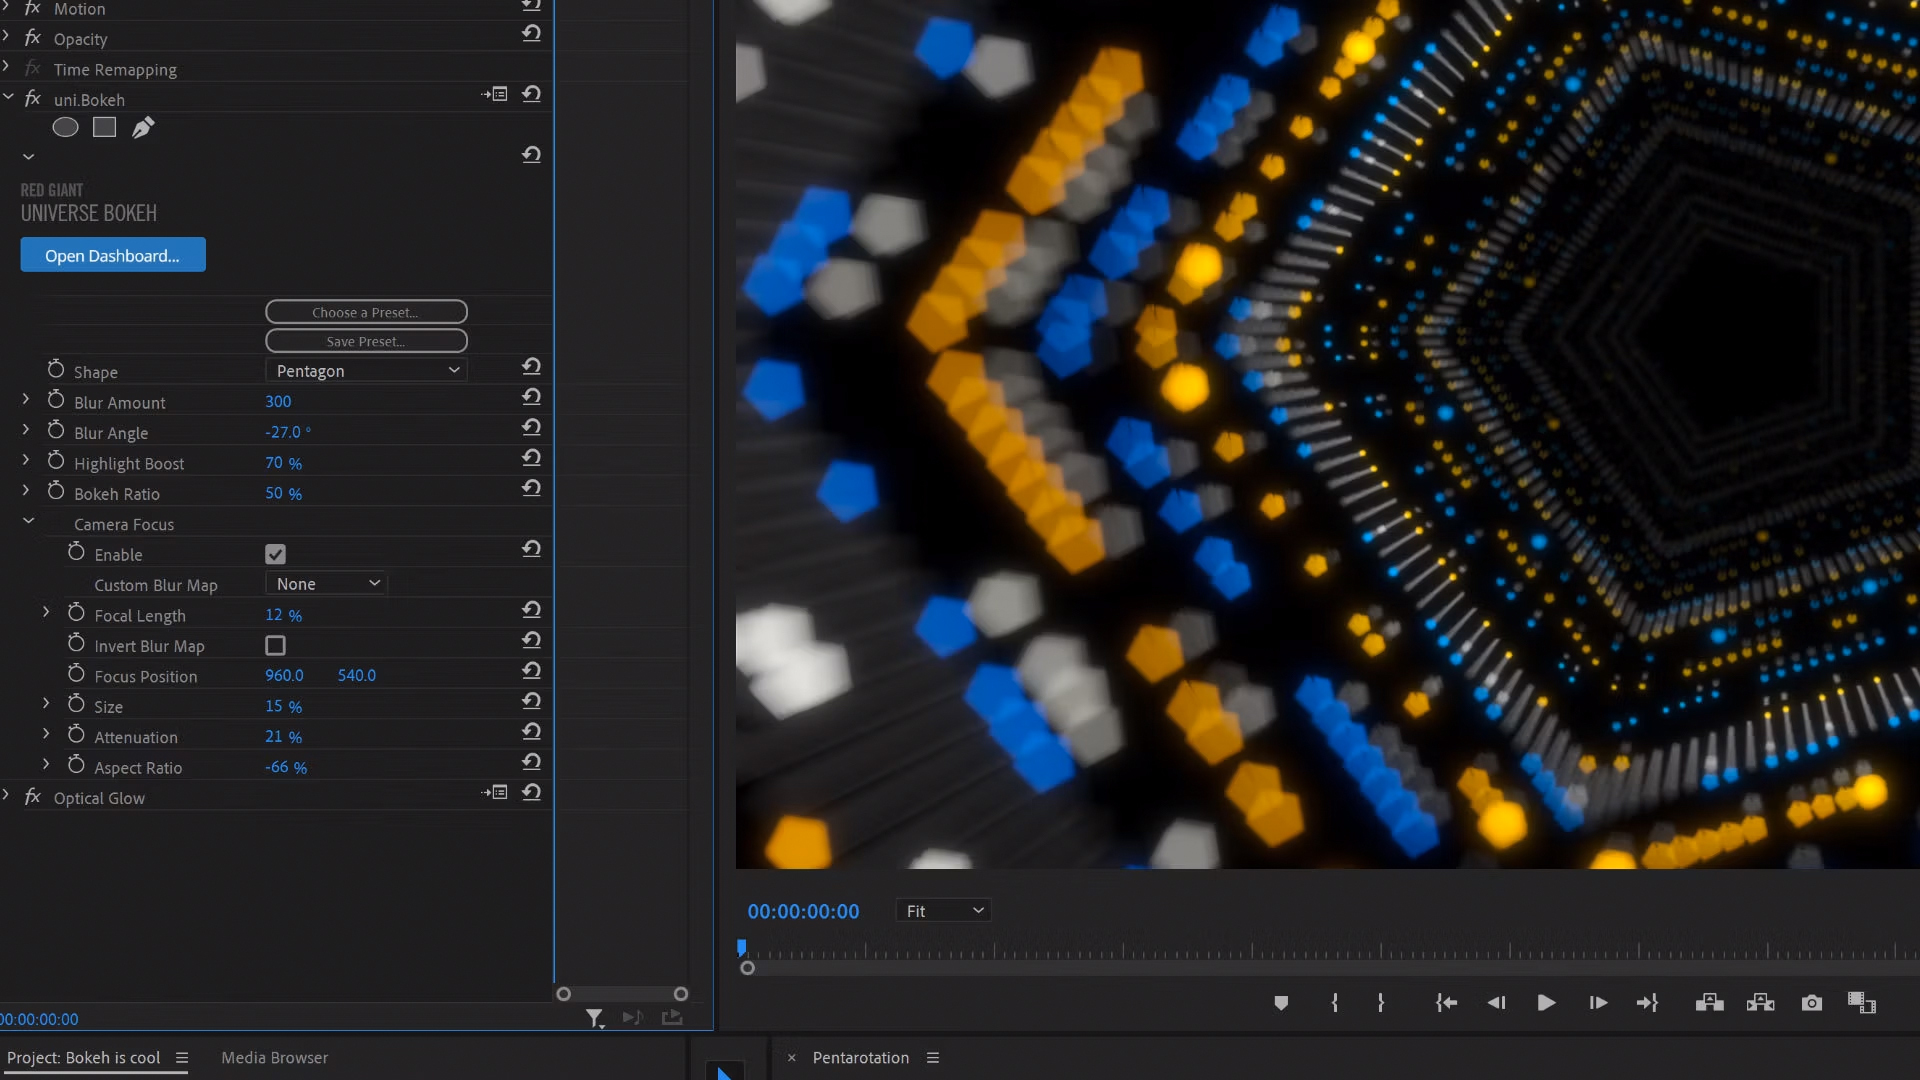Open the Custom Blur Map dropdown
The image size is (1920, 1080).
coord(327,584)
